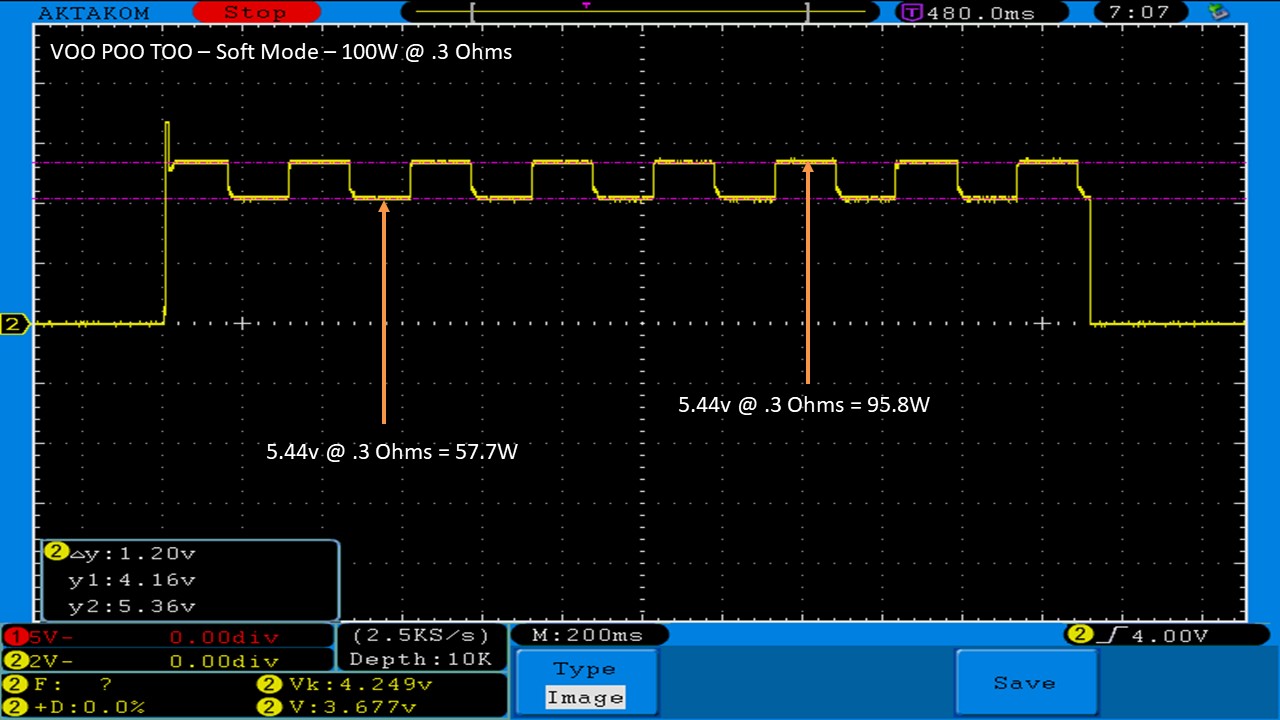Image resolution: width=1280 pixels, height=720 pixels.
Task: Click the F: ? frequency measurement
Action: [60, 685]
